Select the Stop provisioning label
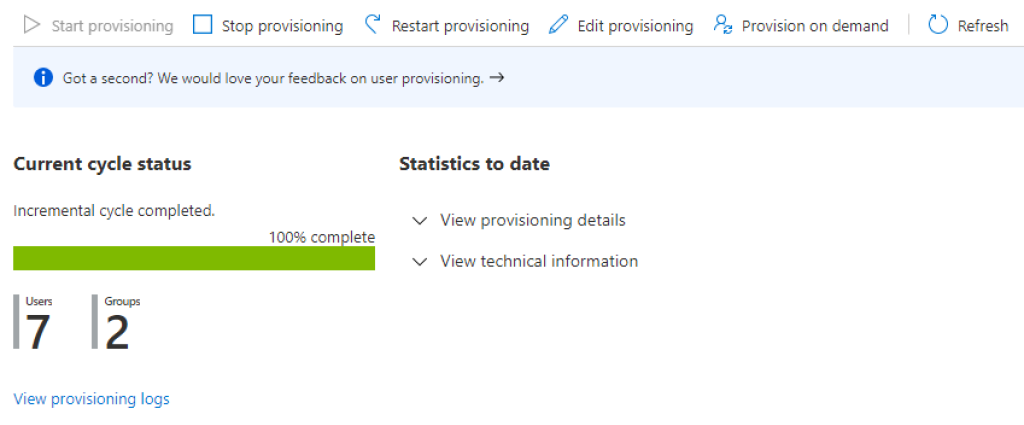Viewport: 1024px width, 425px height. tap(282, 26)
